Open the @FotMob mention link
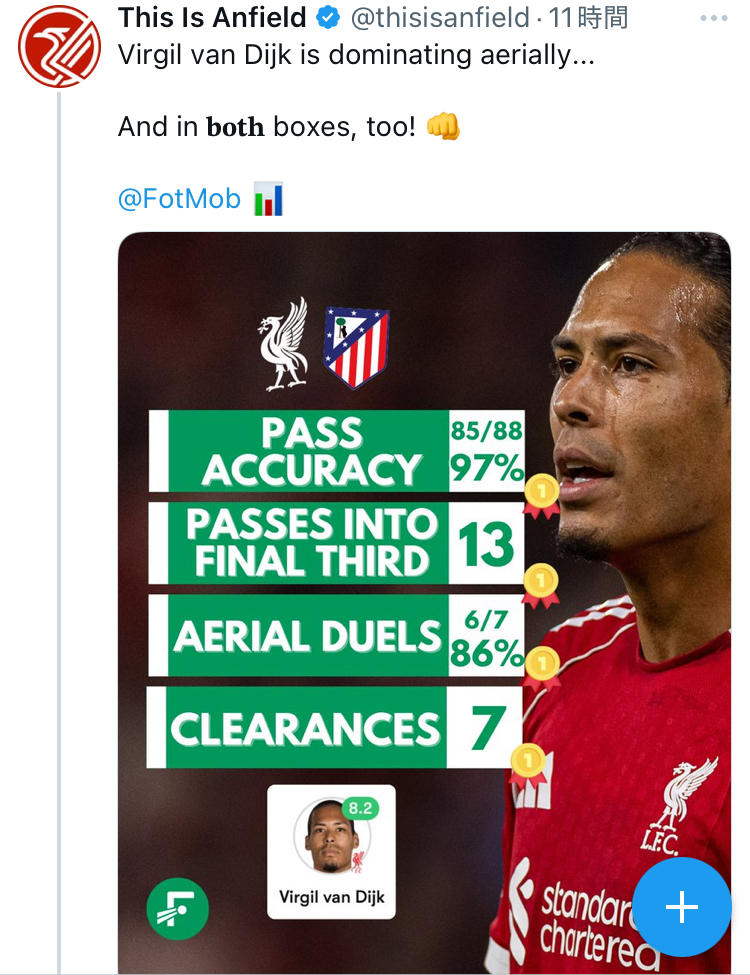This screenshot has height=975, width=750. tap(179, 199)
